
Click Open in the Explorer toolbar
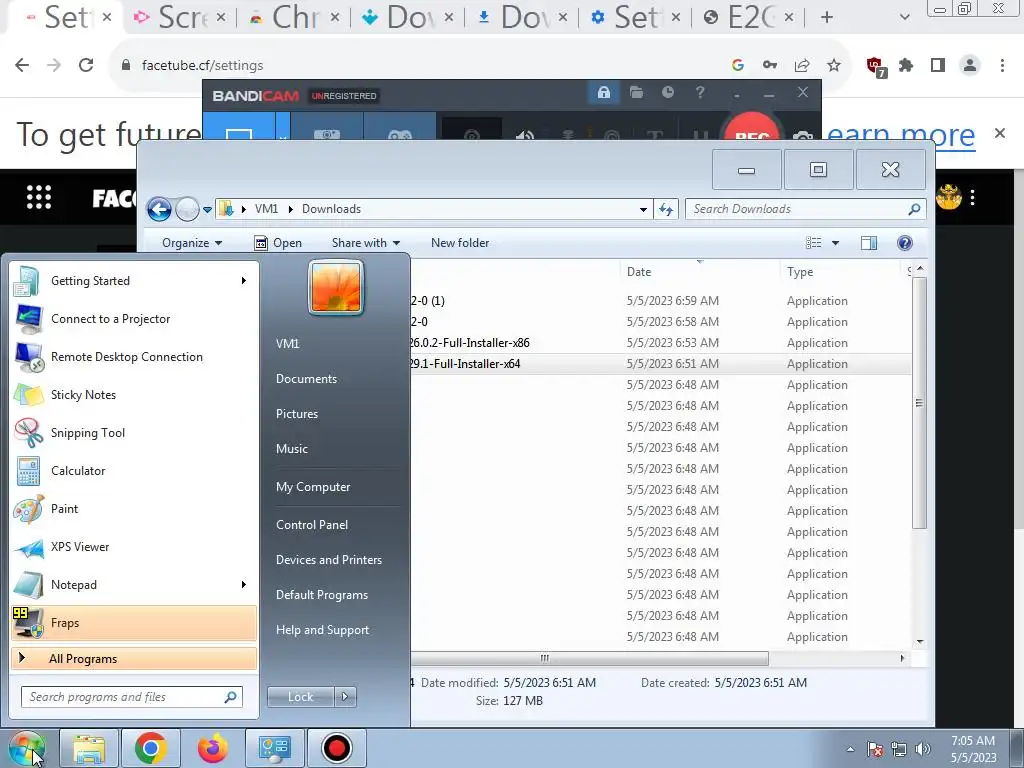tap(278, 243)
